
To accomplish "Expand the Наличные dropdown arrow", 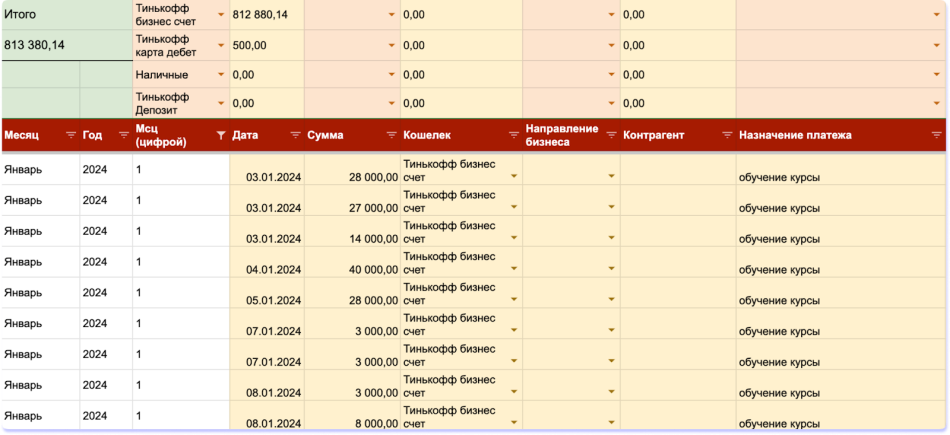I will (220, 75).
